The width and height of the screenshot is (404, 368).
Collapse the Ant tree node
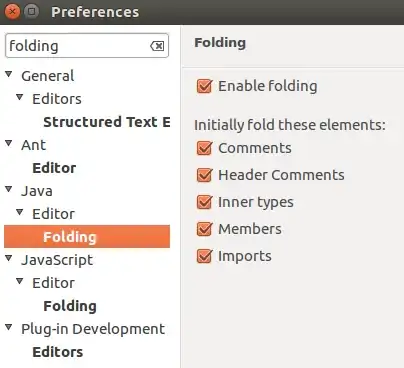(9, 143)
